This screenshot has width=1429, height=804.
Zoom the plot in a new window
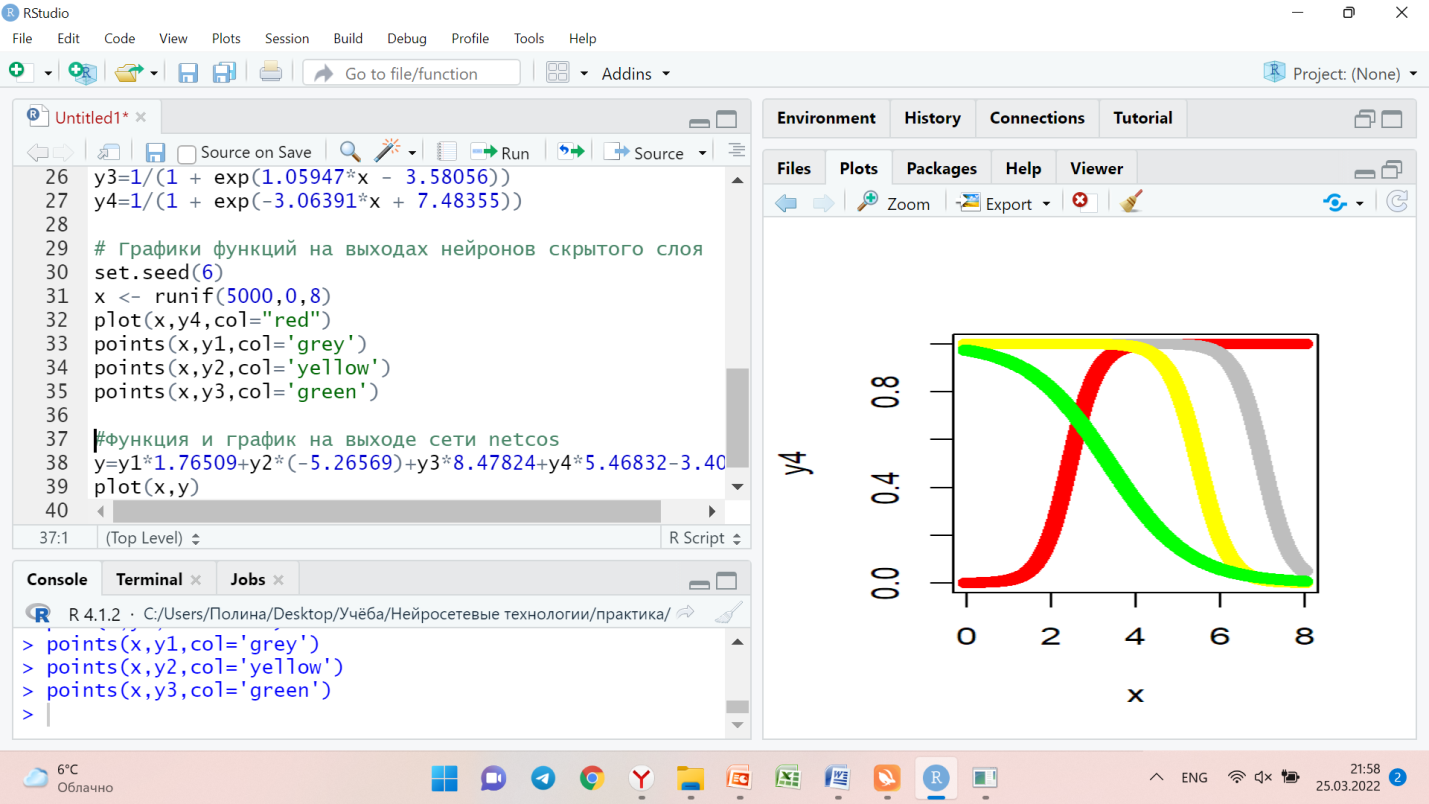pos(894,203)
